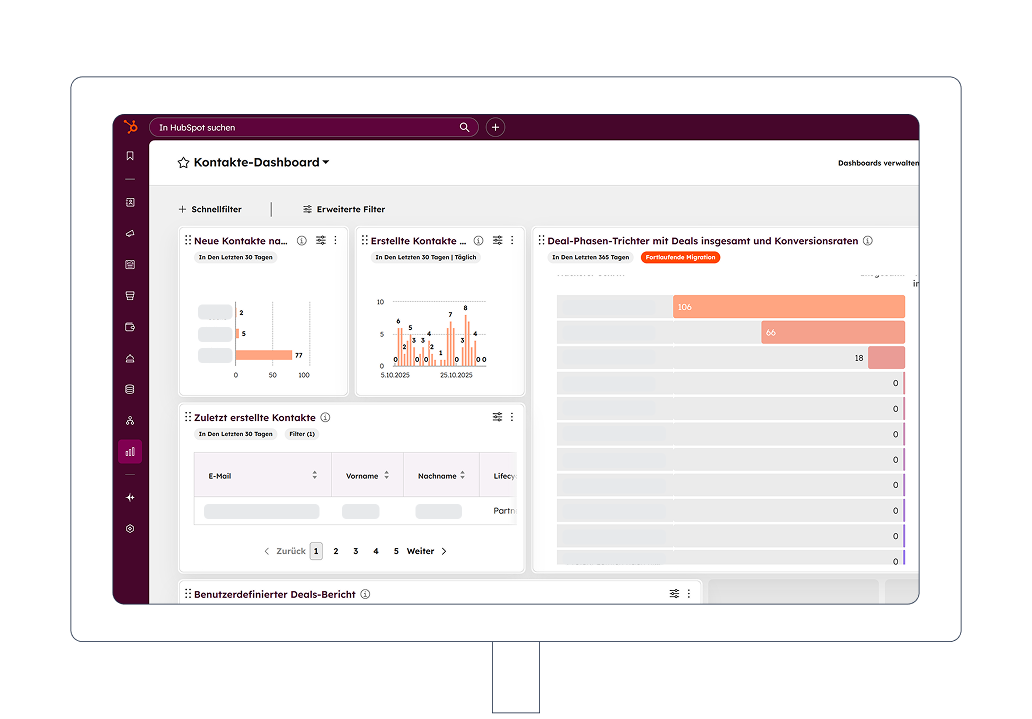1032x719 pixels.
Task: Sort table by E-Mail column
Action: (314, 476)
